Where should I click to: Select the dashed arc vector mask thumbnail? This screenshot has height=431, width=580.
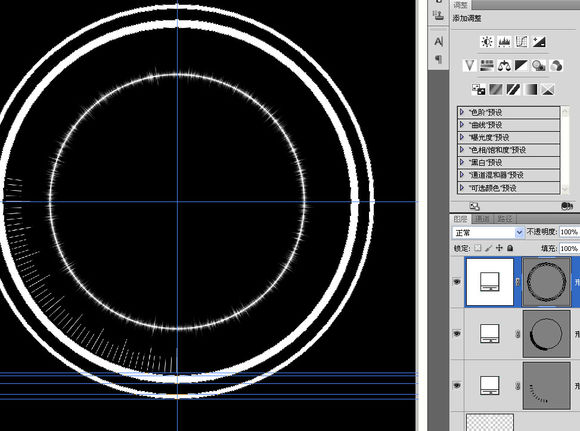(546, 385)
